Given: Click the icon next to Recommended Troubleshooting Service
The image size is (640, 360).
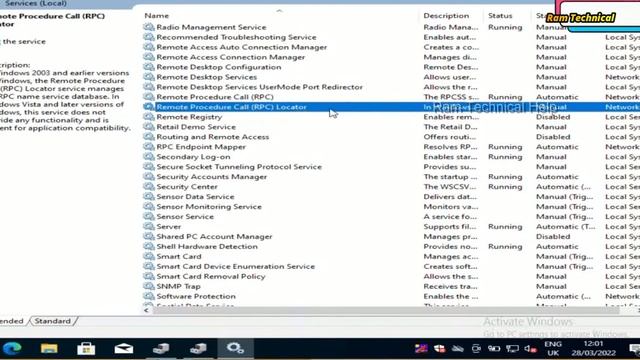Looking at the screenshot, I should 149,37.
